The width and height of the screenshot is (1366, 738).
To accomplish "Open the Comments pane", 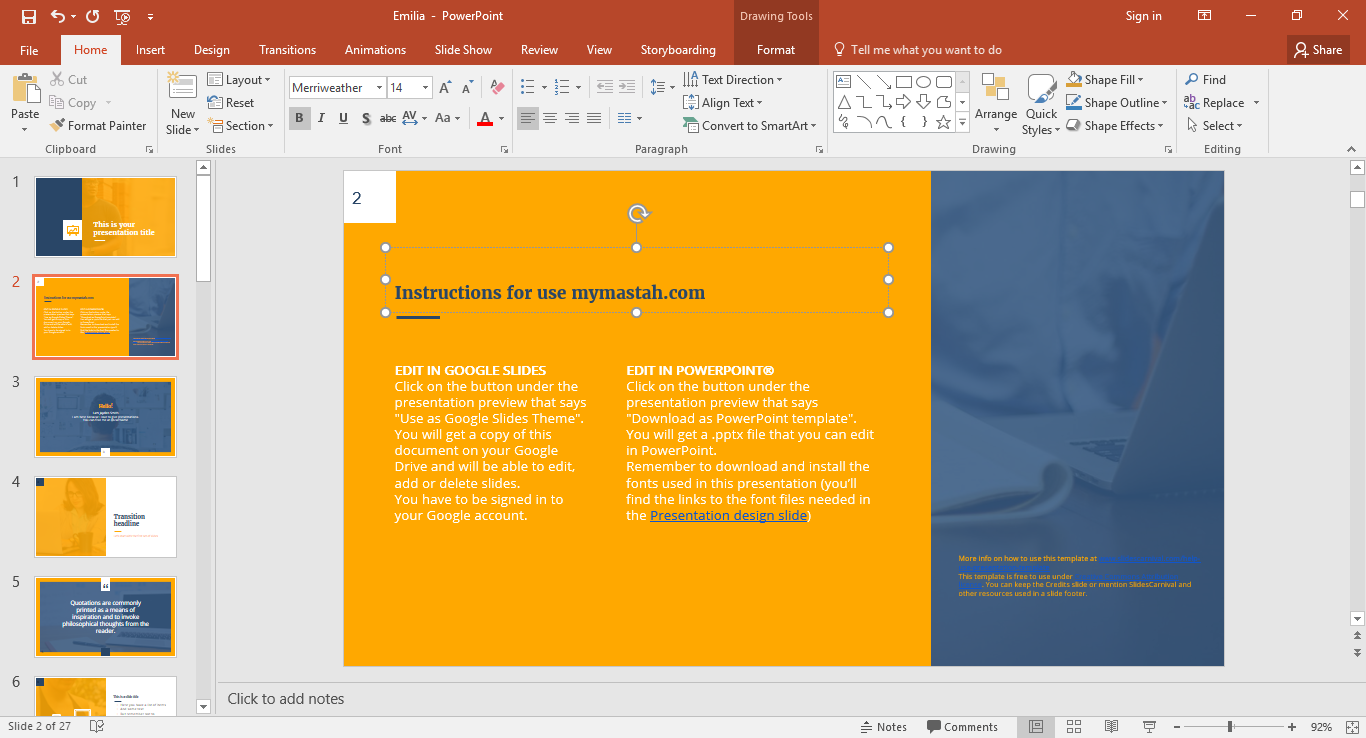I will (x=962, y=727).
